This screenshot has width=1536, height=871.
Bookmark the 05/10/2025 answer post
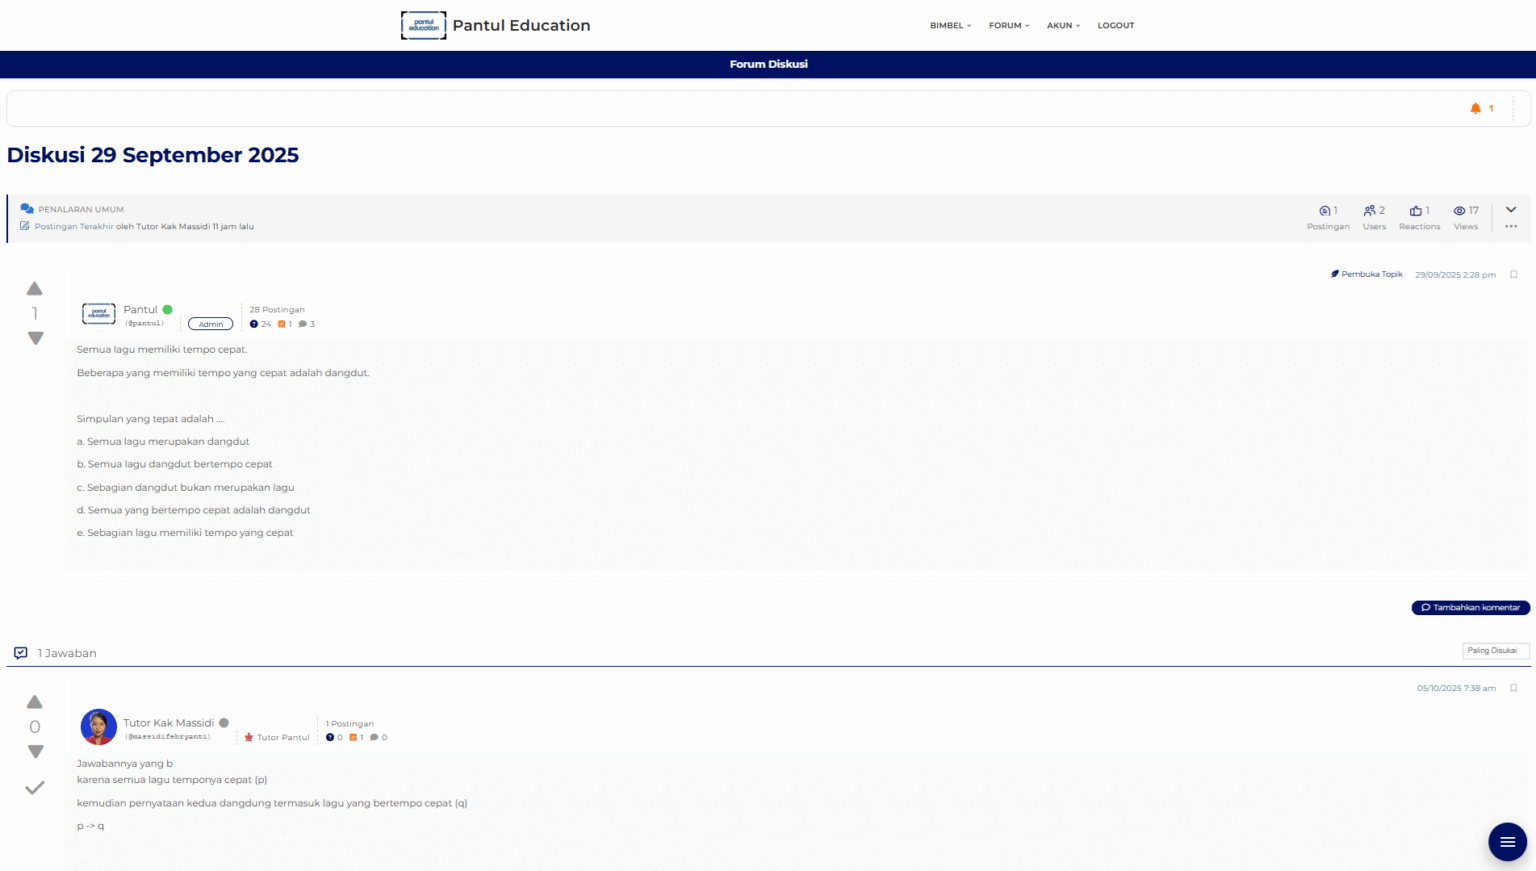tap(1513, 688)
